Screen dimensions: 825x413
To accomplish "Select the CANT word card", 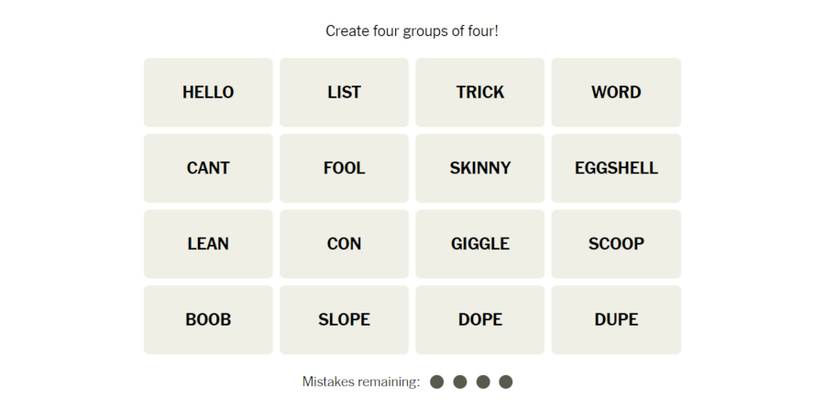I will click(208, 168).
